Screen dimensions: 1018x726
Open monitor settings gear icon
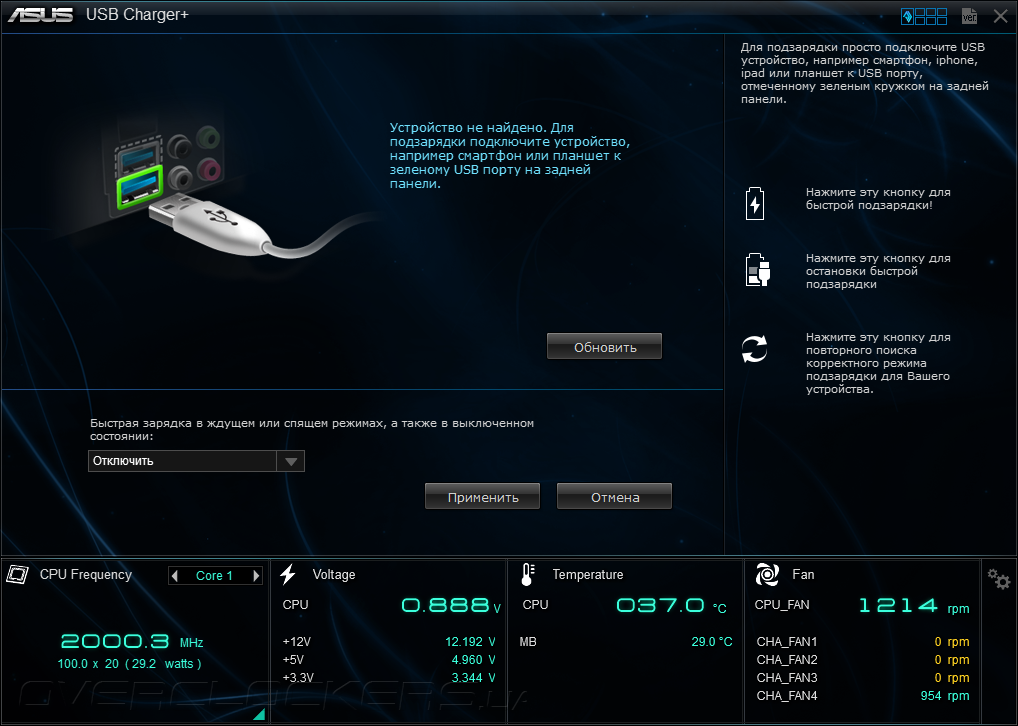click(999, 578)
